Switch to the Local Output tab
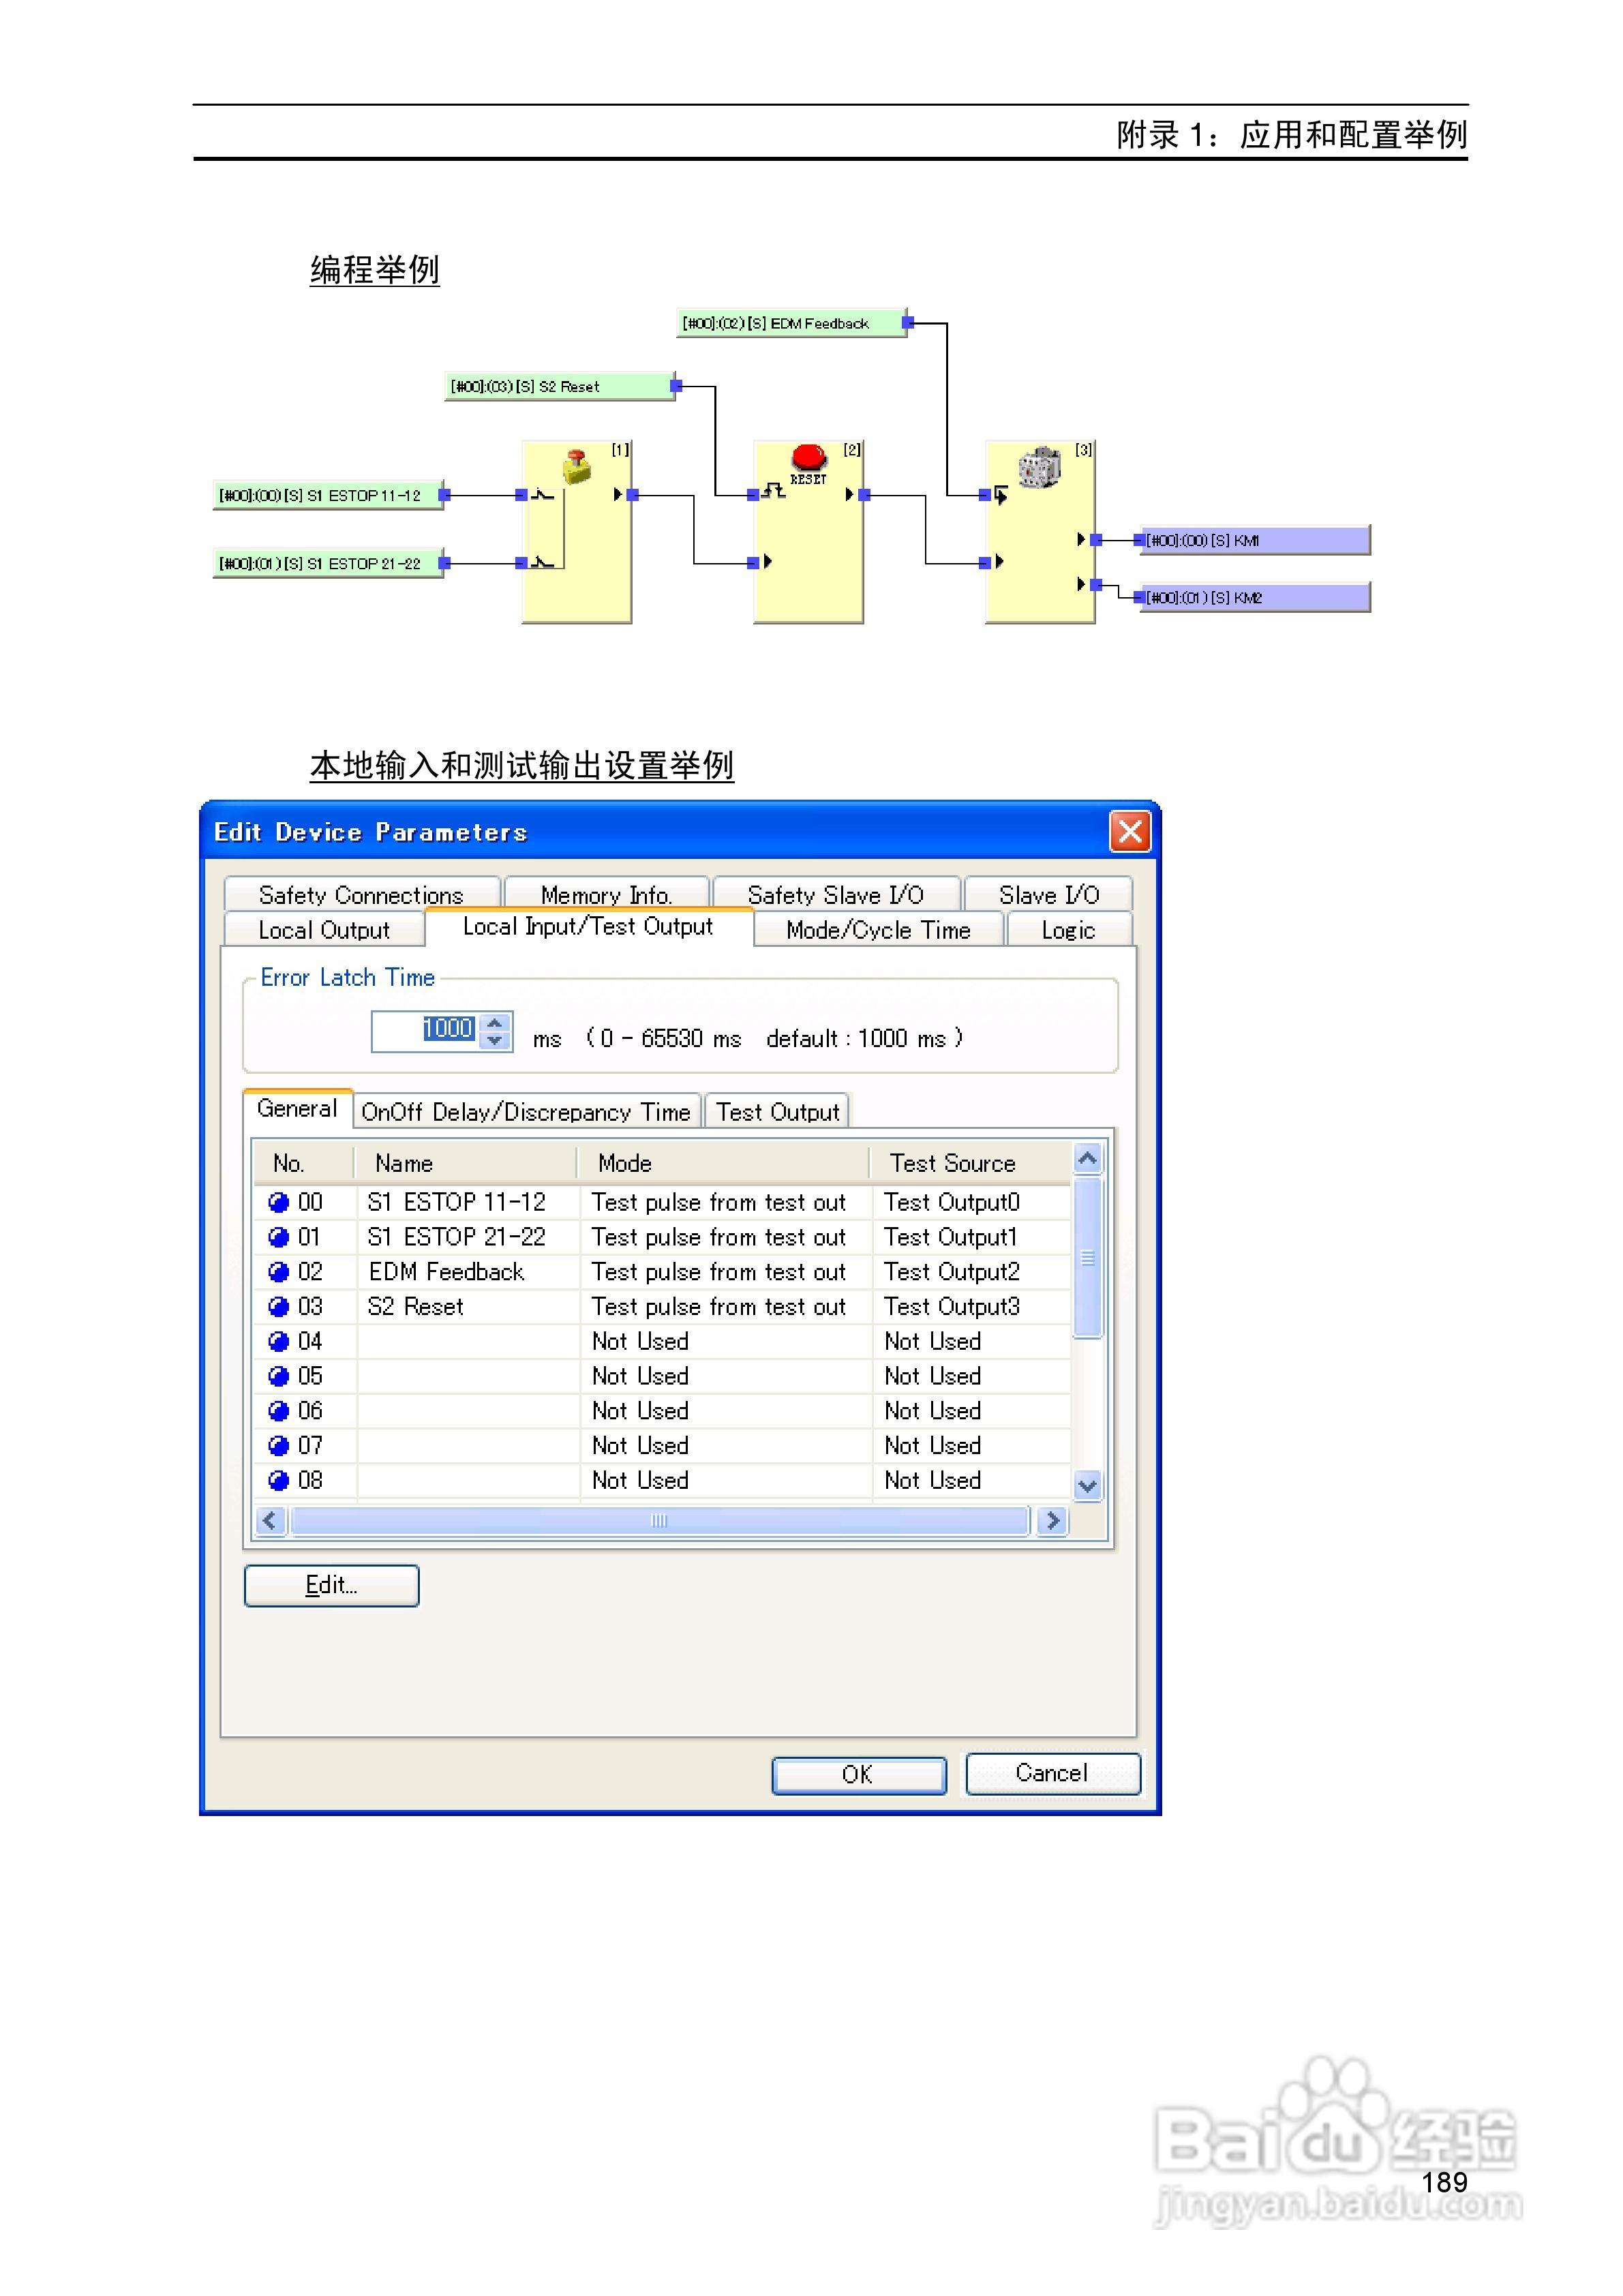 point(323,930)
